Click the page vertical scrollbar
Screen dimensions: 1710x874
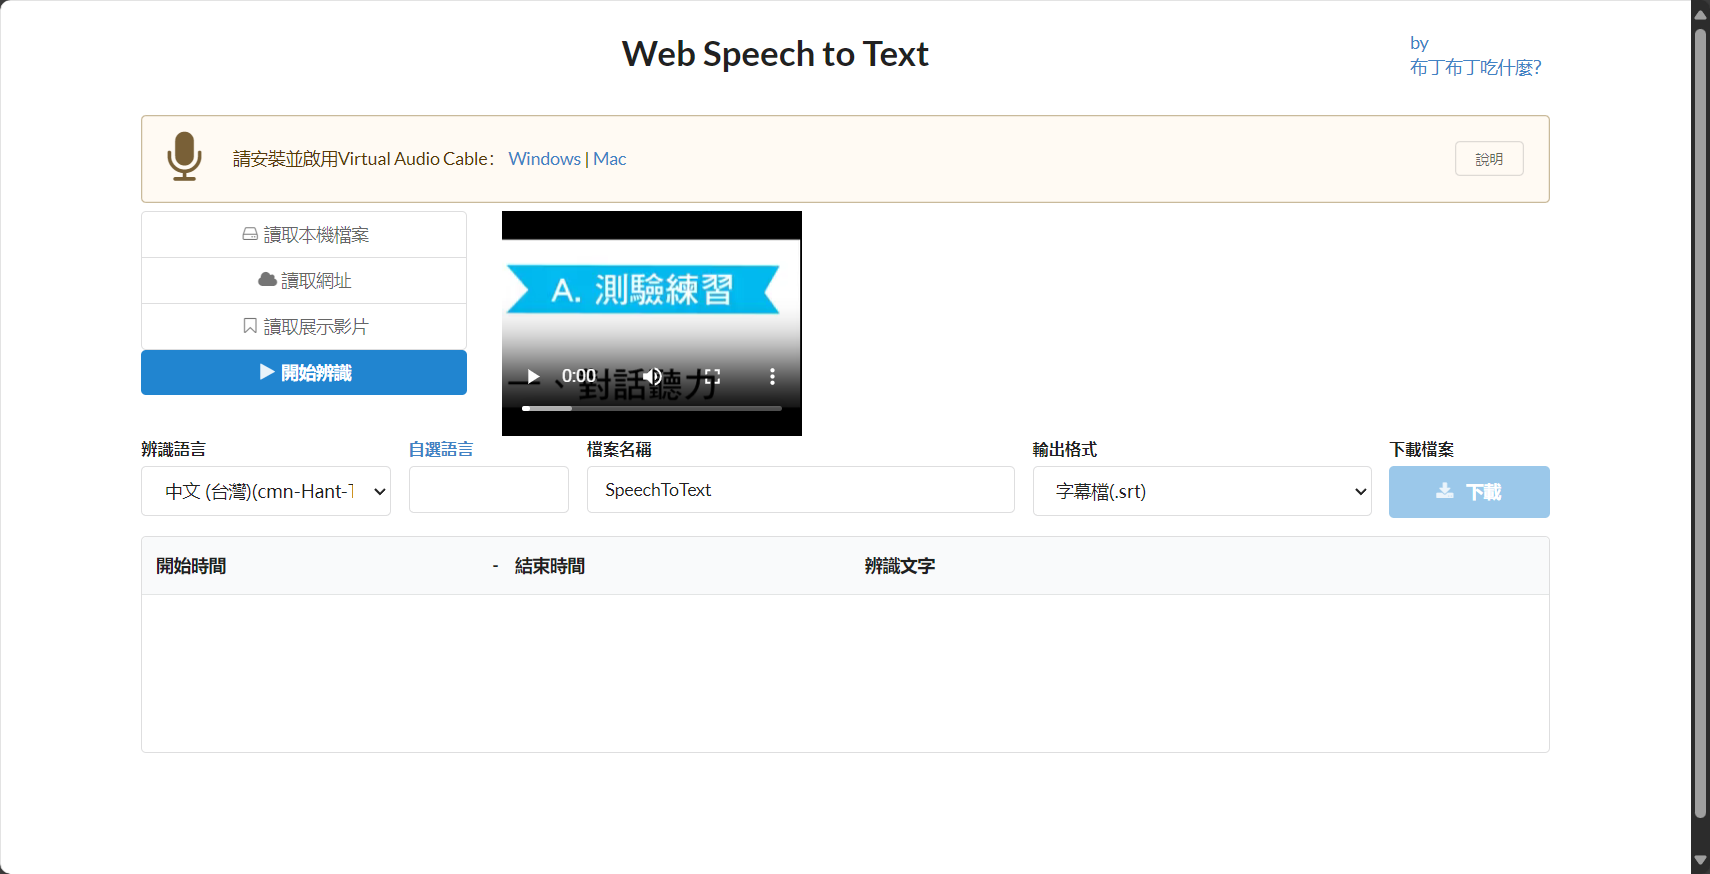point(1700,423)
